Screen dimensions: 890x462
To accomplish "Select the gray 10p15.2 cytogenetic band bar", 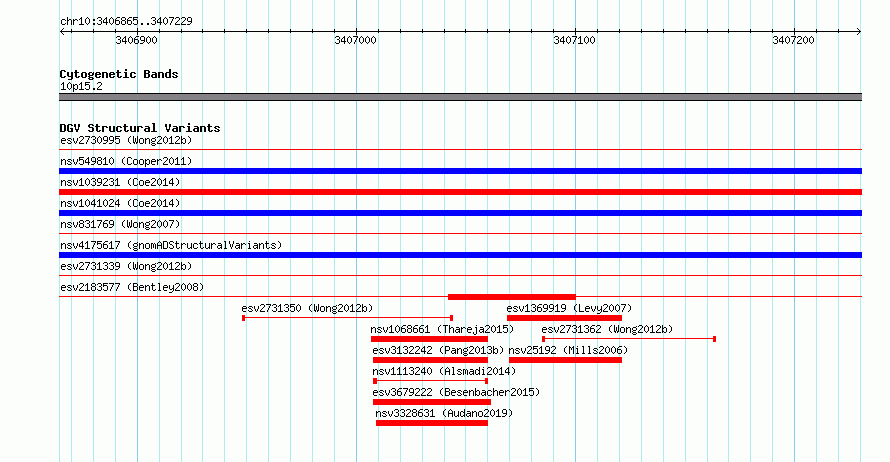I will pyautogui.click(x=460, y=97).
